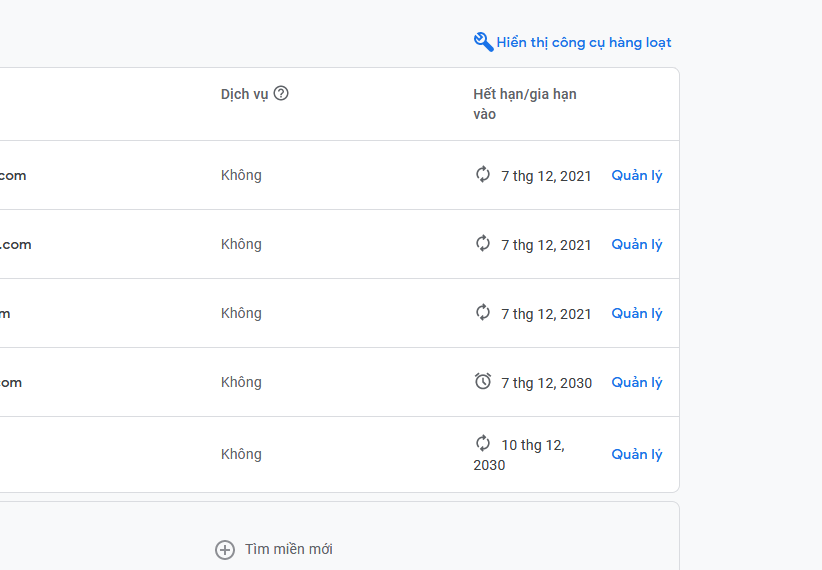
Task: Open Quản lý for the second domain row
Action: point(637,245)
